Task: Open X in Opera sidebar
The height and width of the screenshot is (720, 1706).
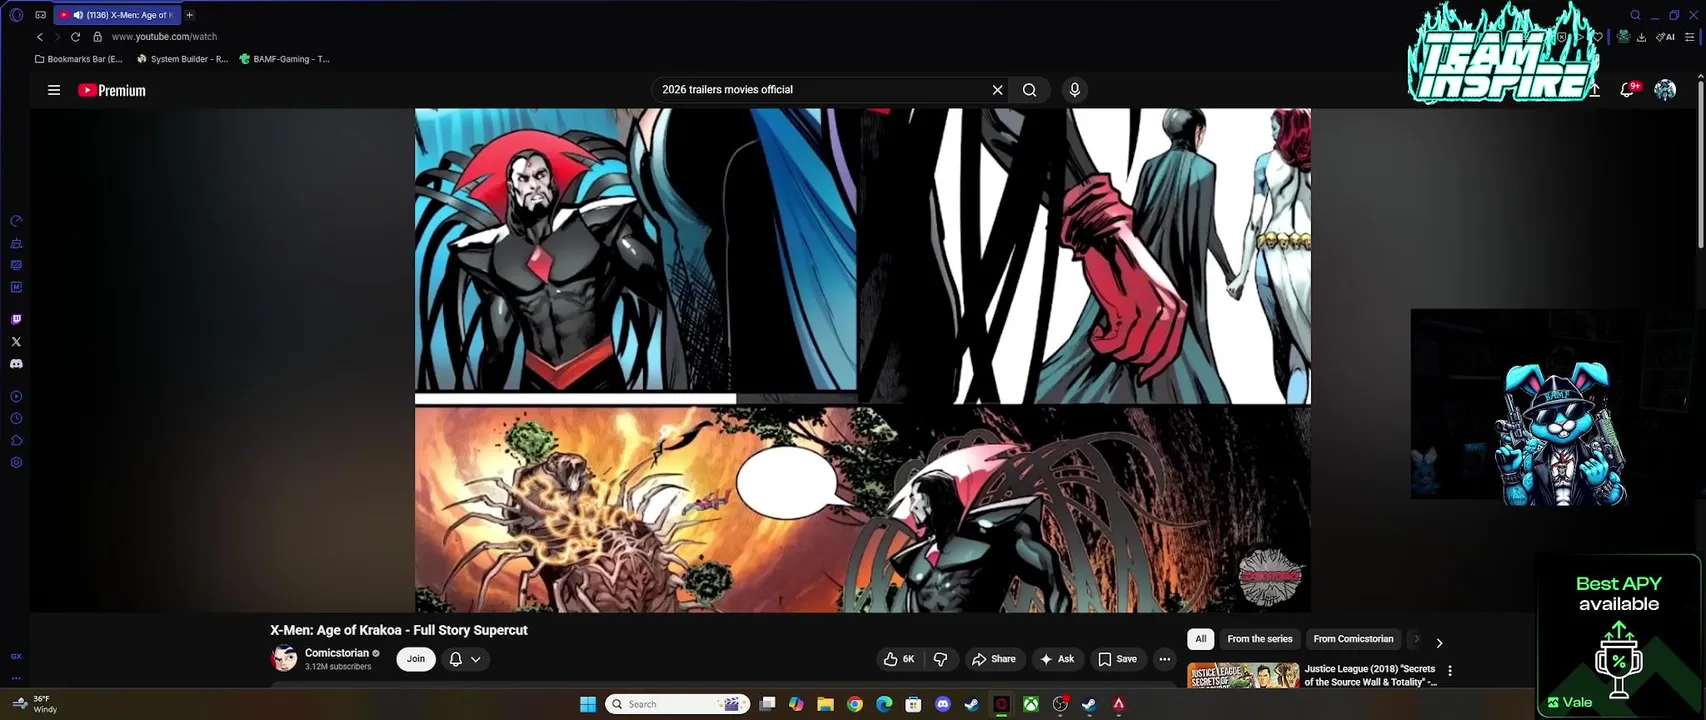Action: [16, 342]
